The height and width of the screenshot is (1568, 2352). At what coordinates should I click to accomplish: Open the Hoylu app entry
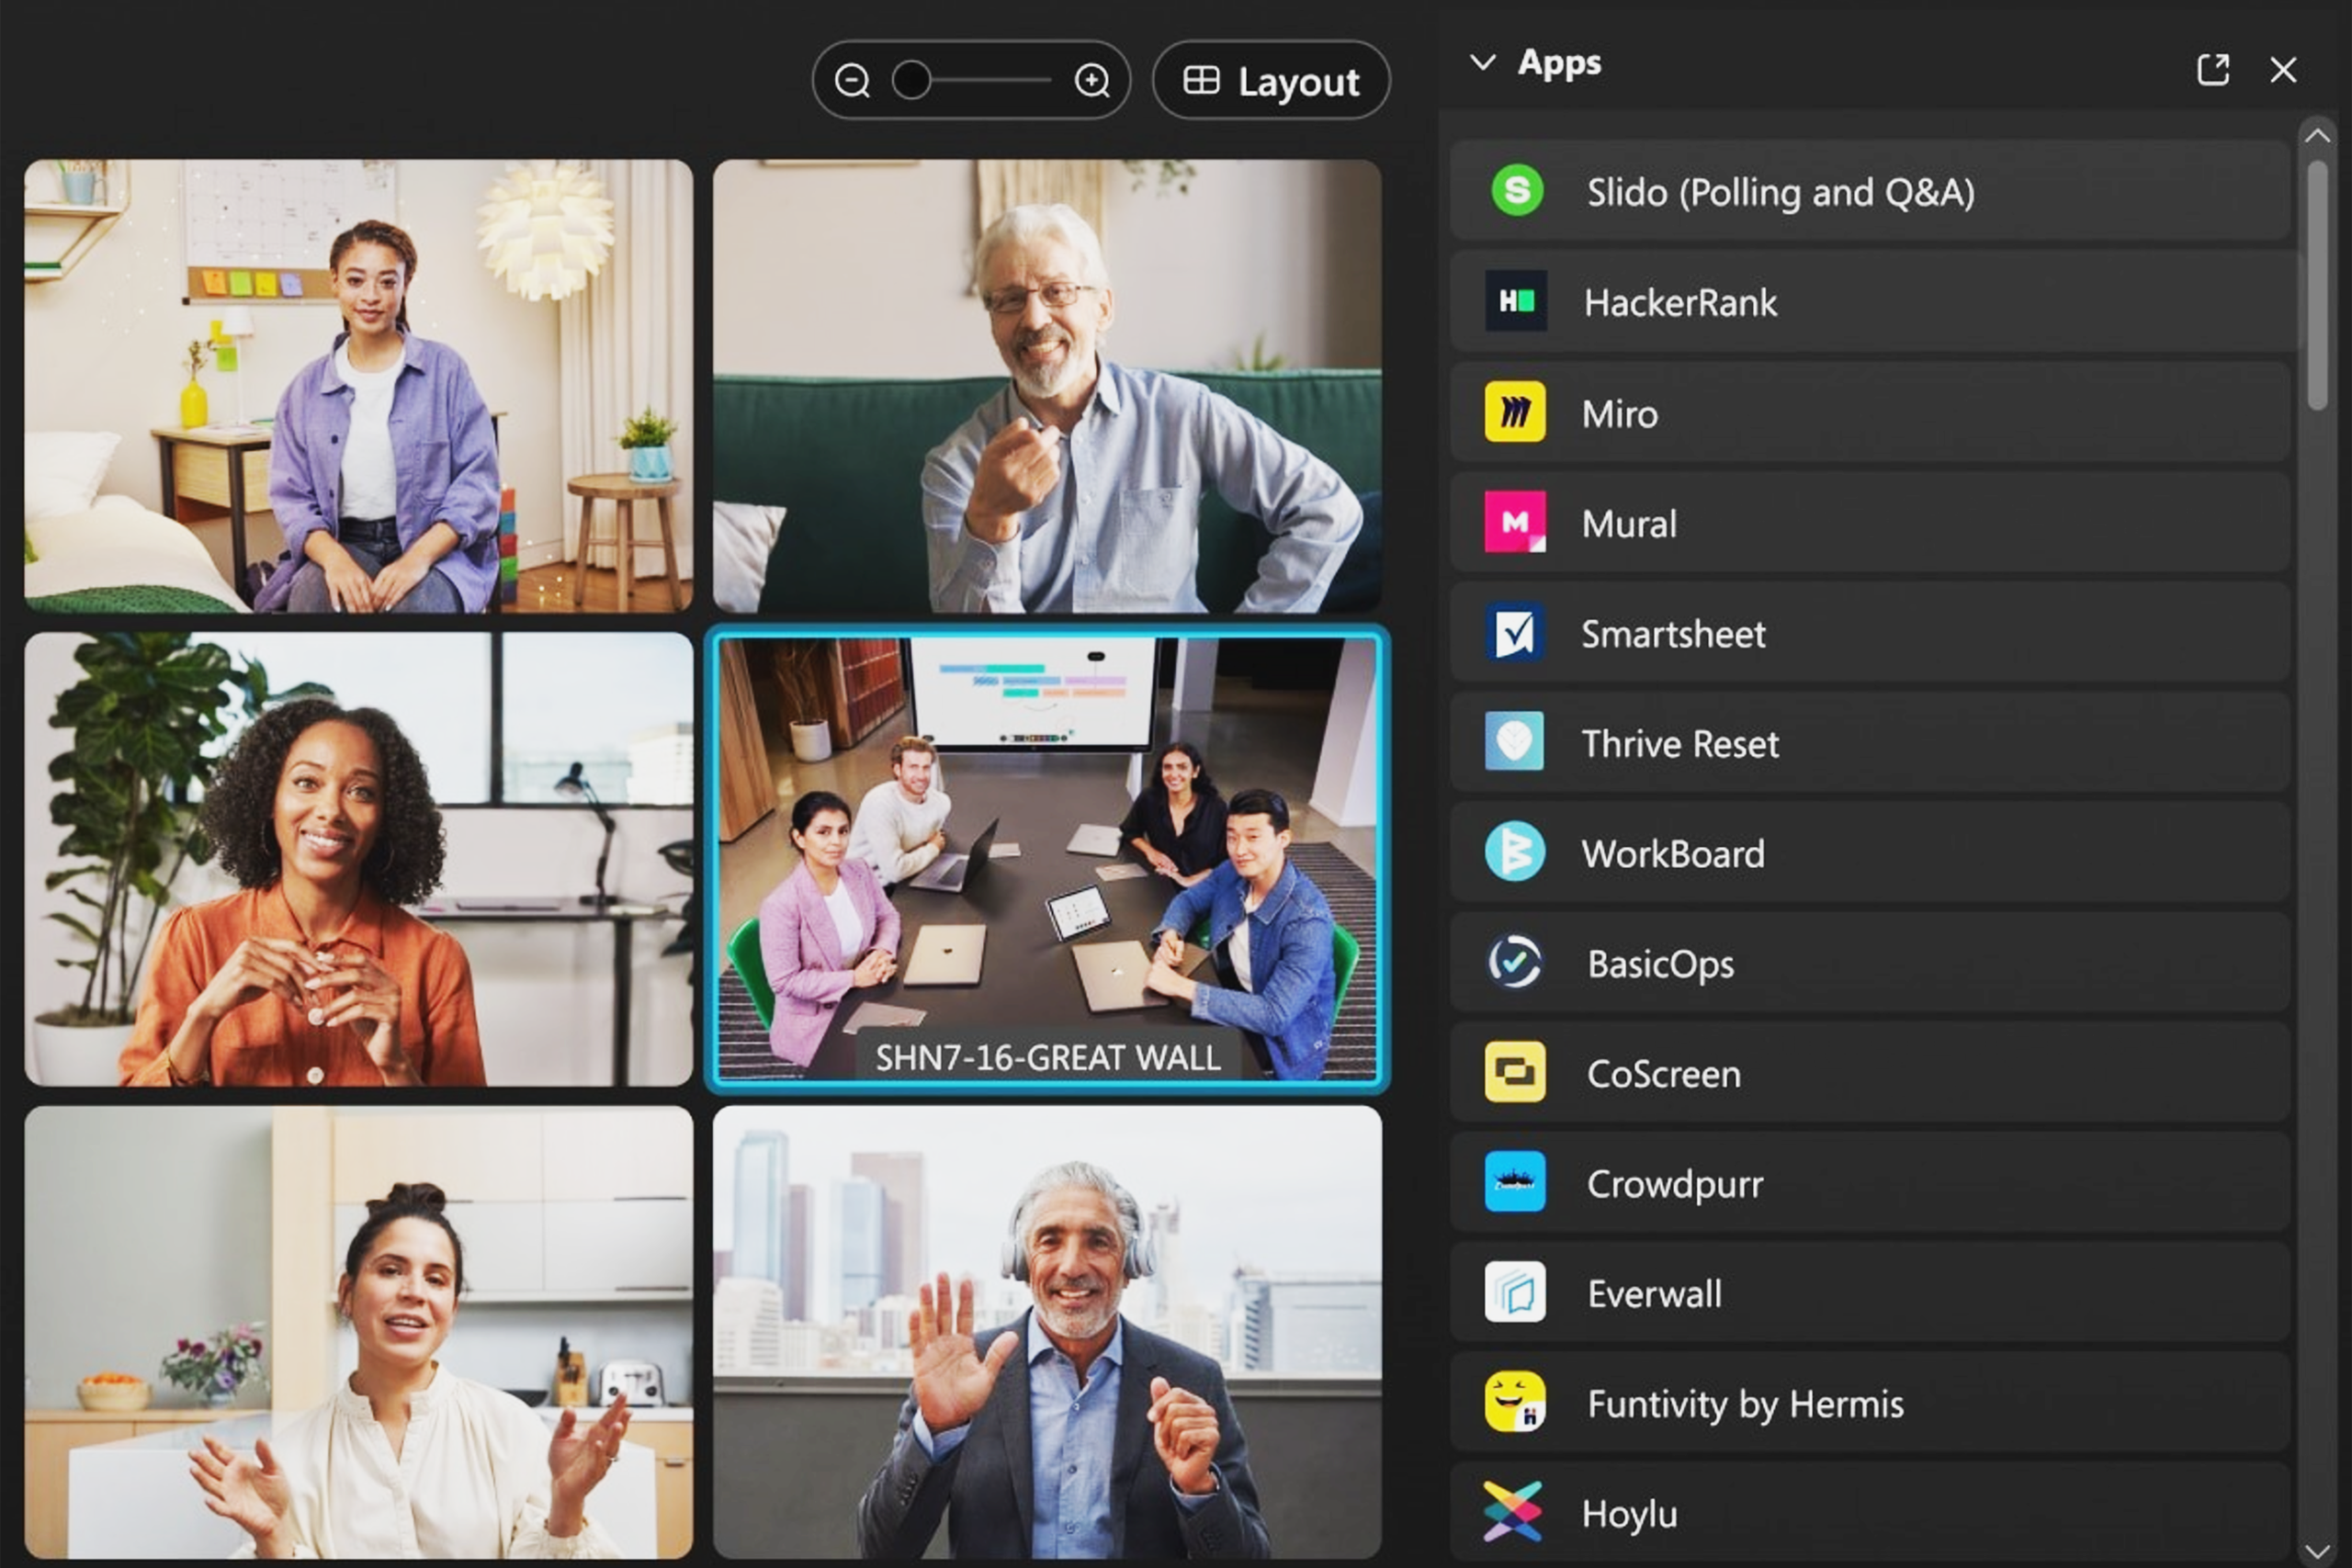[1870, 1511]
